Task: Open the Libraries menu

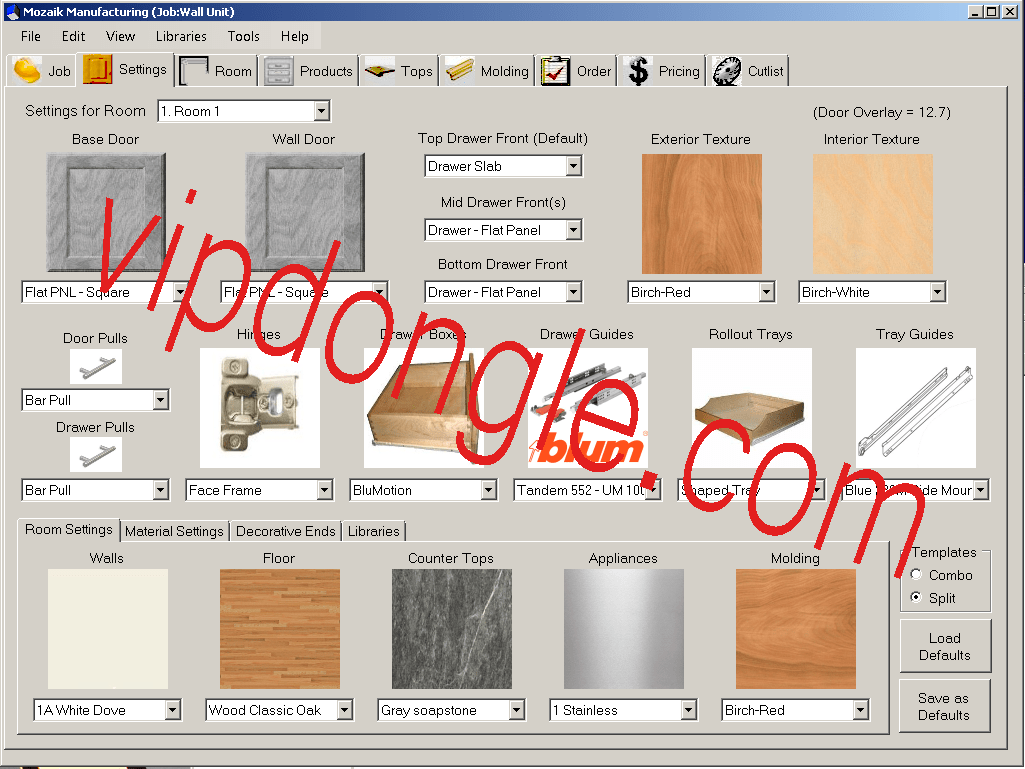Action: click(181, 36)
